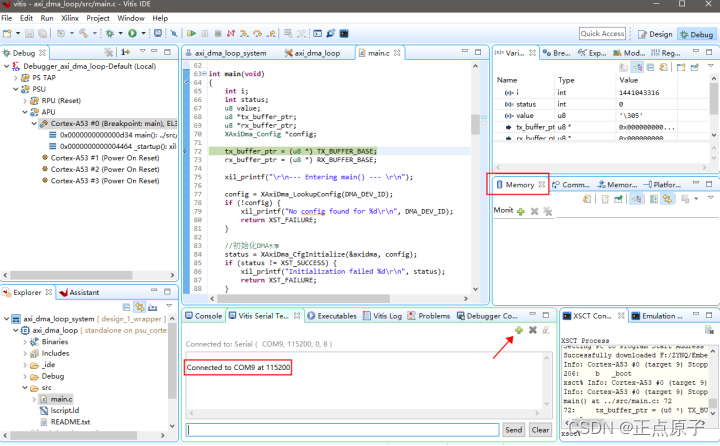Click Collapse All icon in Variables view
720x446 pixels.
coord(651,68)
